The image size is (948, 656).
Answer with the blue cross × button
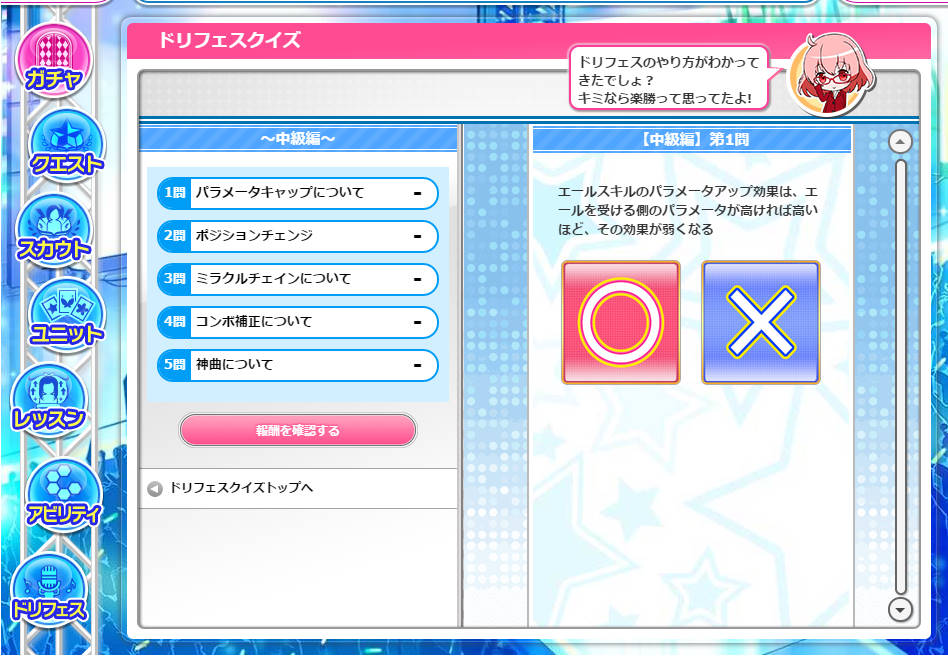click(761, 322)
